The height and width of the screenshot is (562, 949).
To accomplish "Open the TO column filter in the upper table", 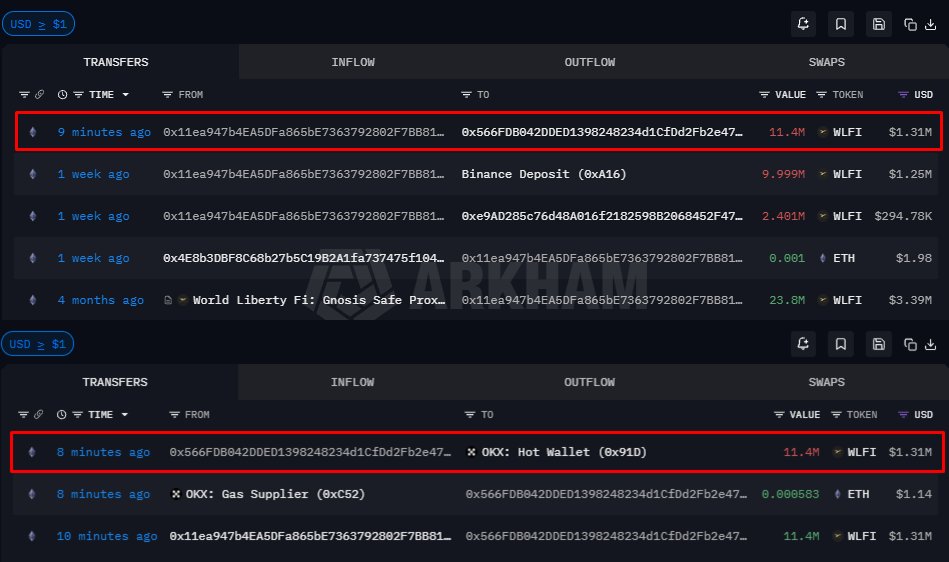I will [466, 95].
